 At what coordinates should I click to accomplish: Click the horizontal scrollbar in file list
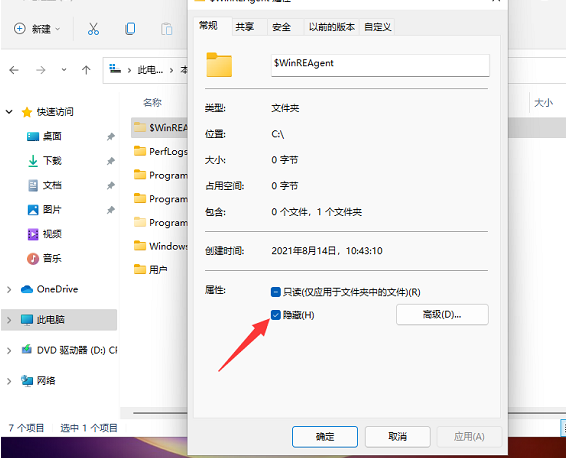[x=160, y=413]
